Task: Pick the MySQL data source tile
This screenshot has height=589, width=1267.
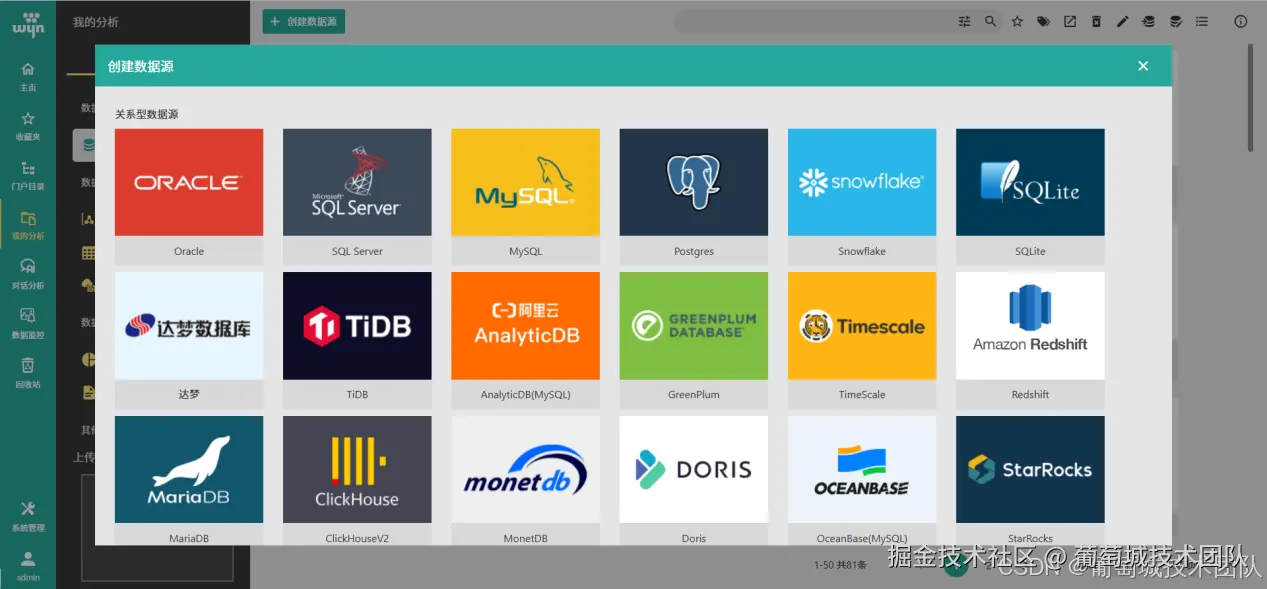Action: (525, 196)
